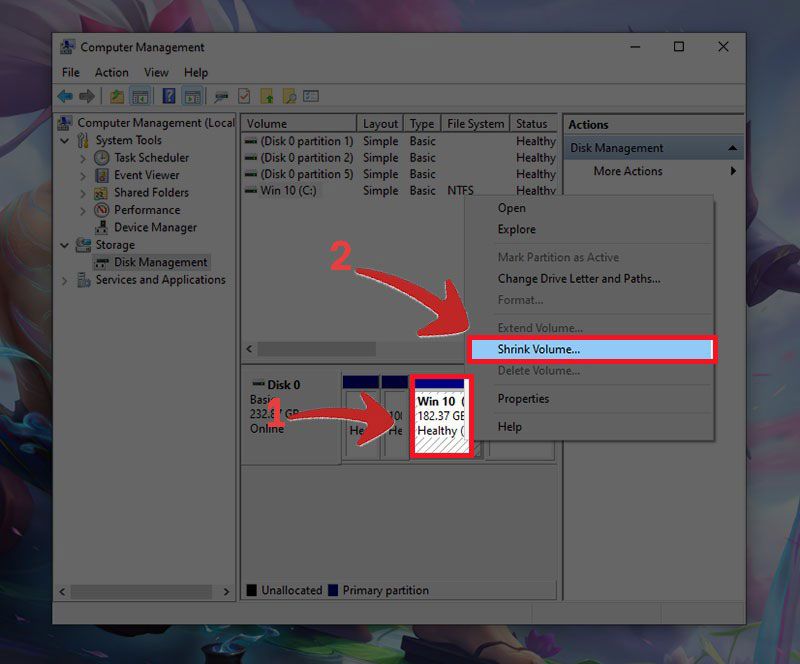
Task: Choose Shrink Volume... from context menu
Action: [591, 350]
